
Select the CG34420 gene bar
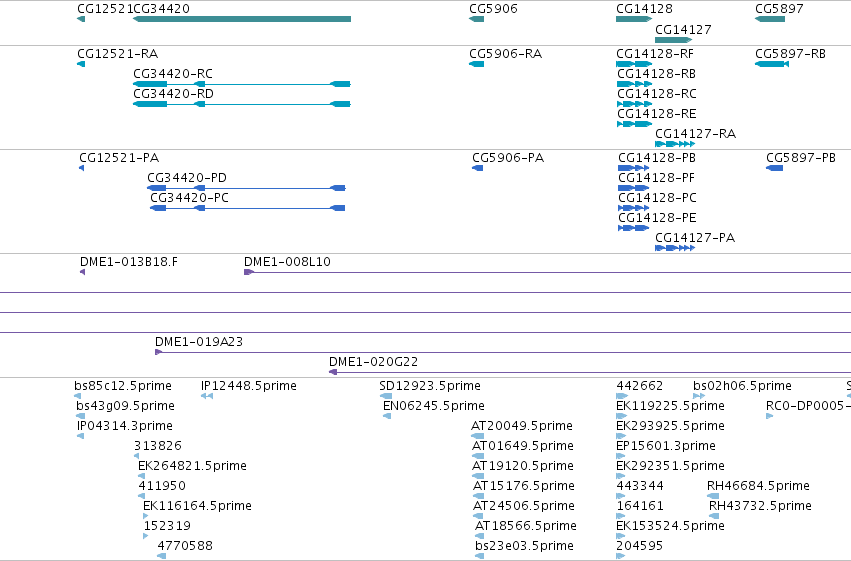(242, 19)
